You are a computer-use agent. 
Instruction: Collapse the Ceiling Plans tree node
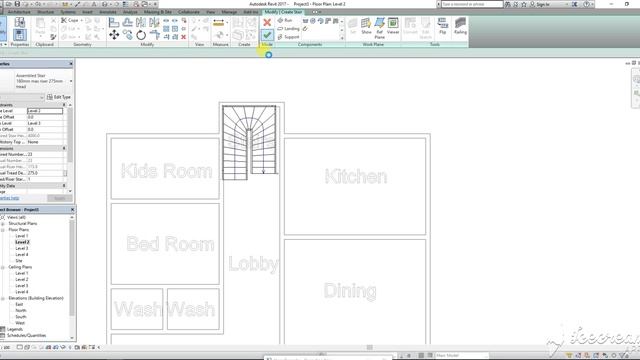[x=3, y=267]
